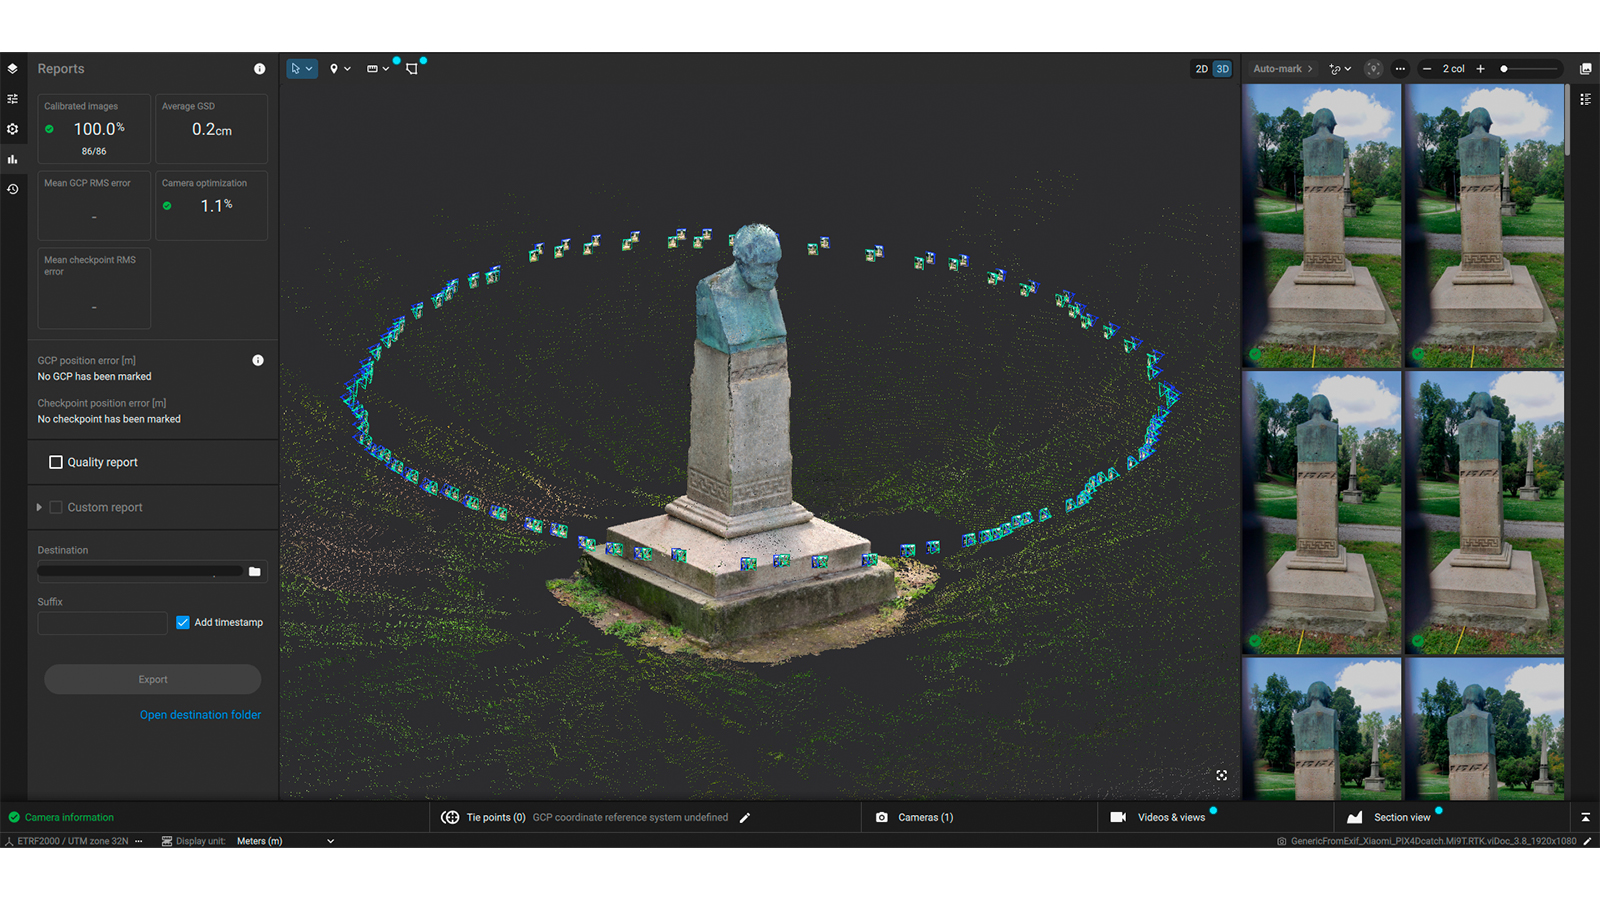Reset 3D view focus icon
Screen dimensions: 1600x900
pyautogui.click(x=1222, y=775)
